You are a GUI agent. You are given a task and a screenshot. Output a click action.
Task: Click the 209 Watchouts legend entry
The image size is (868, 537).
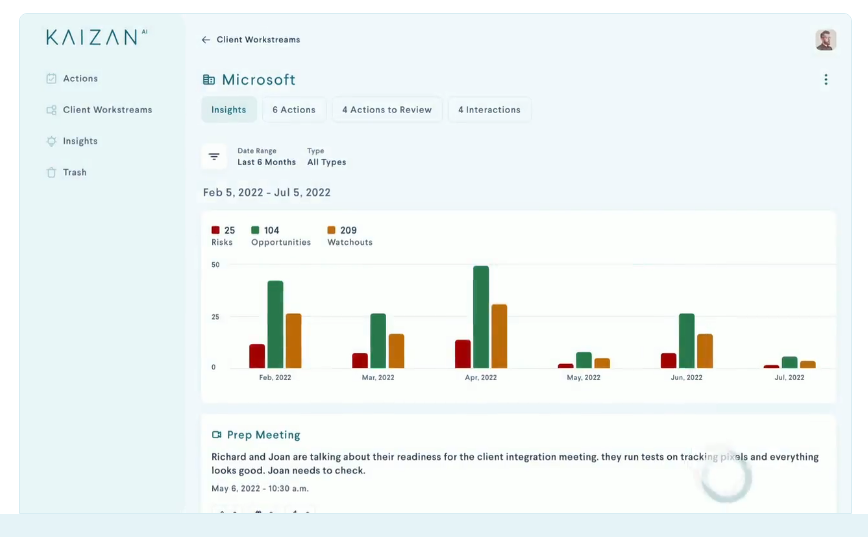[350, 236]
